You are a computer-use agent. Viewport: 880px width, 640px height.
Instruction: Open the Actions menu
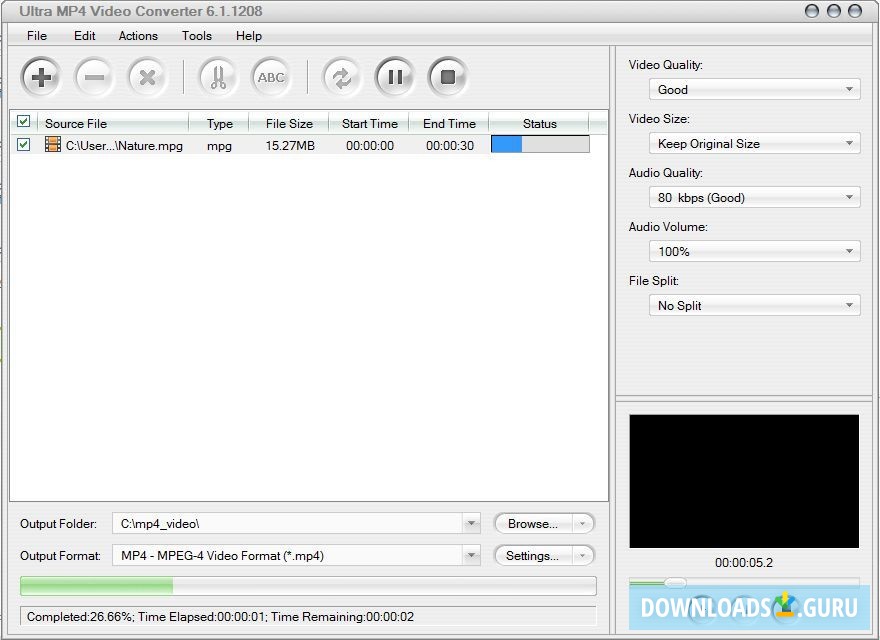point(138,35)
